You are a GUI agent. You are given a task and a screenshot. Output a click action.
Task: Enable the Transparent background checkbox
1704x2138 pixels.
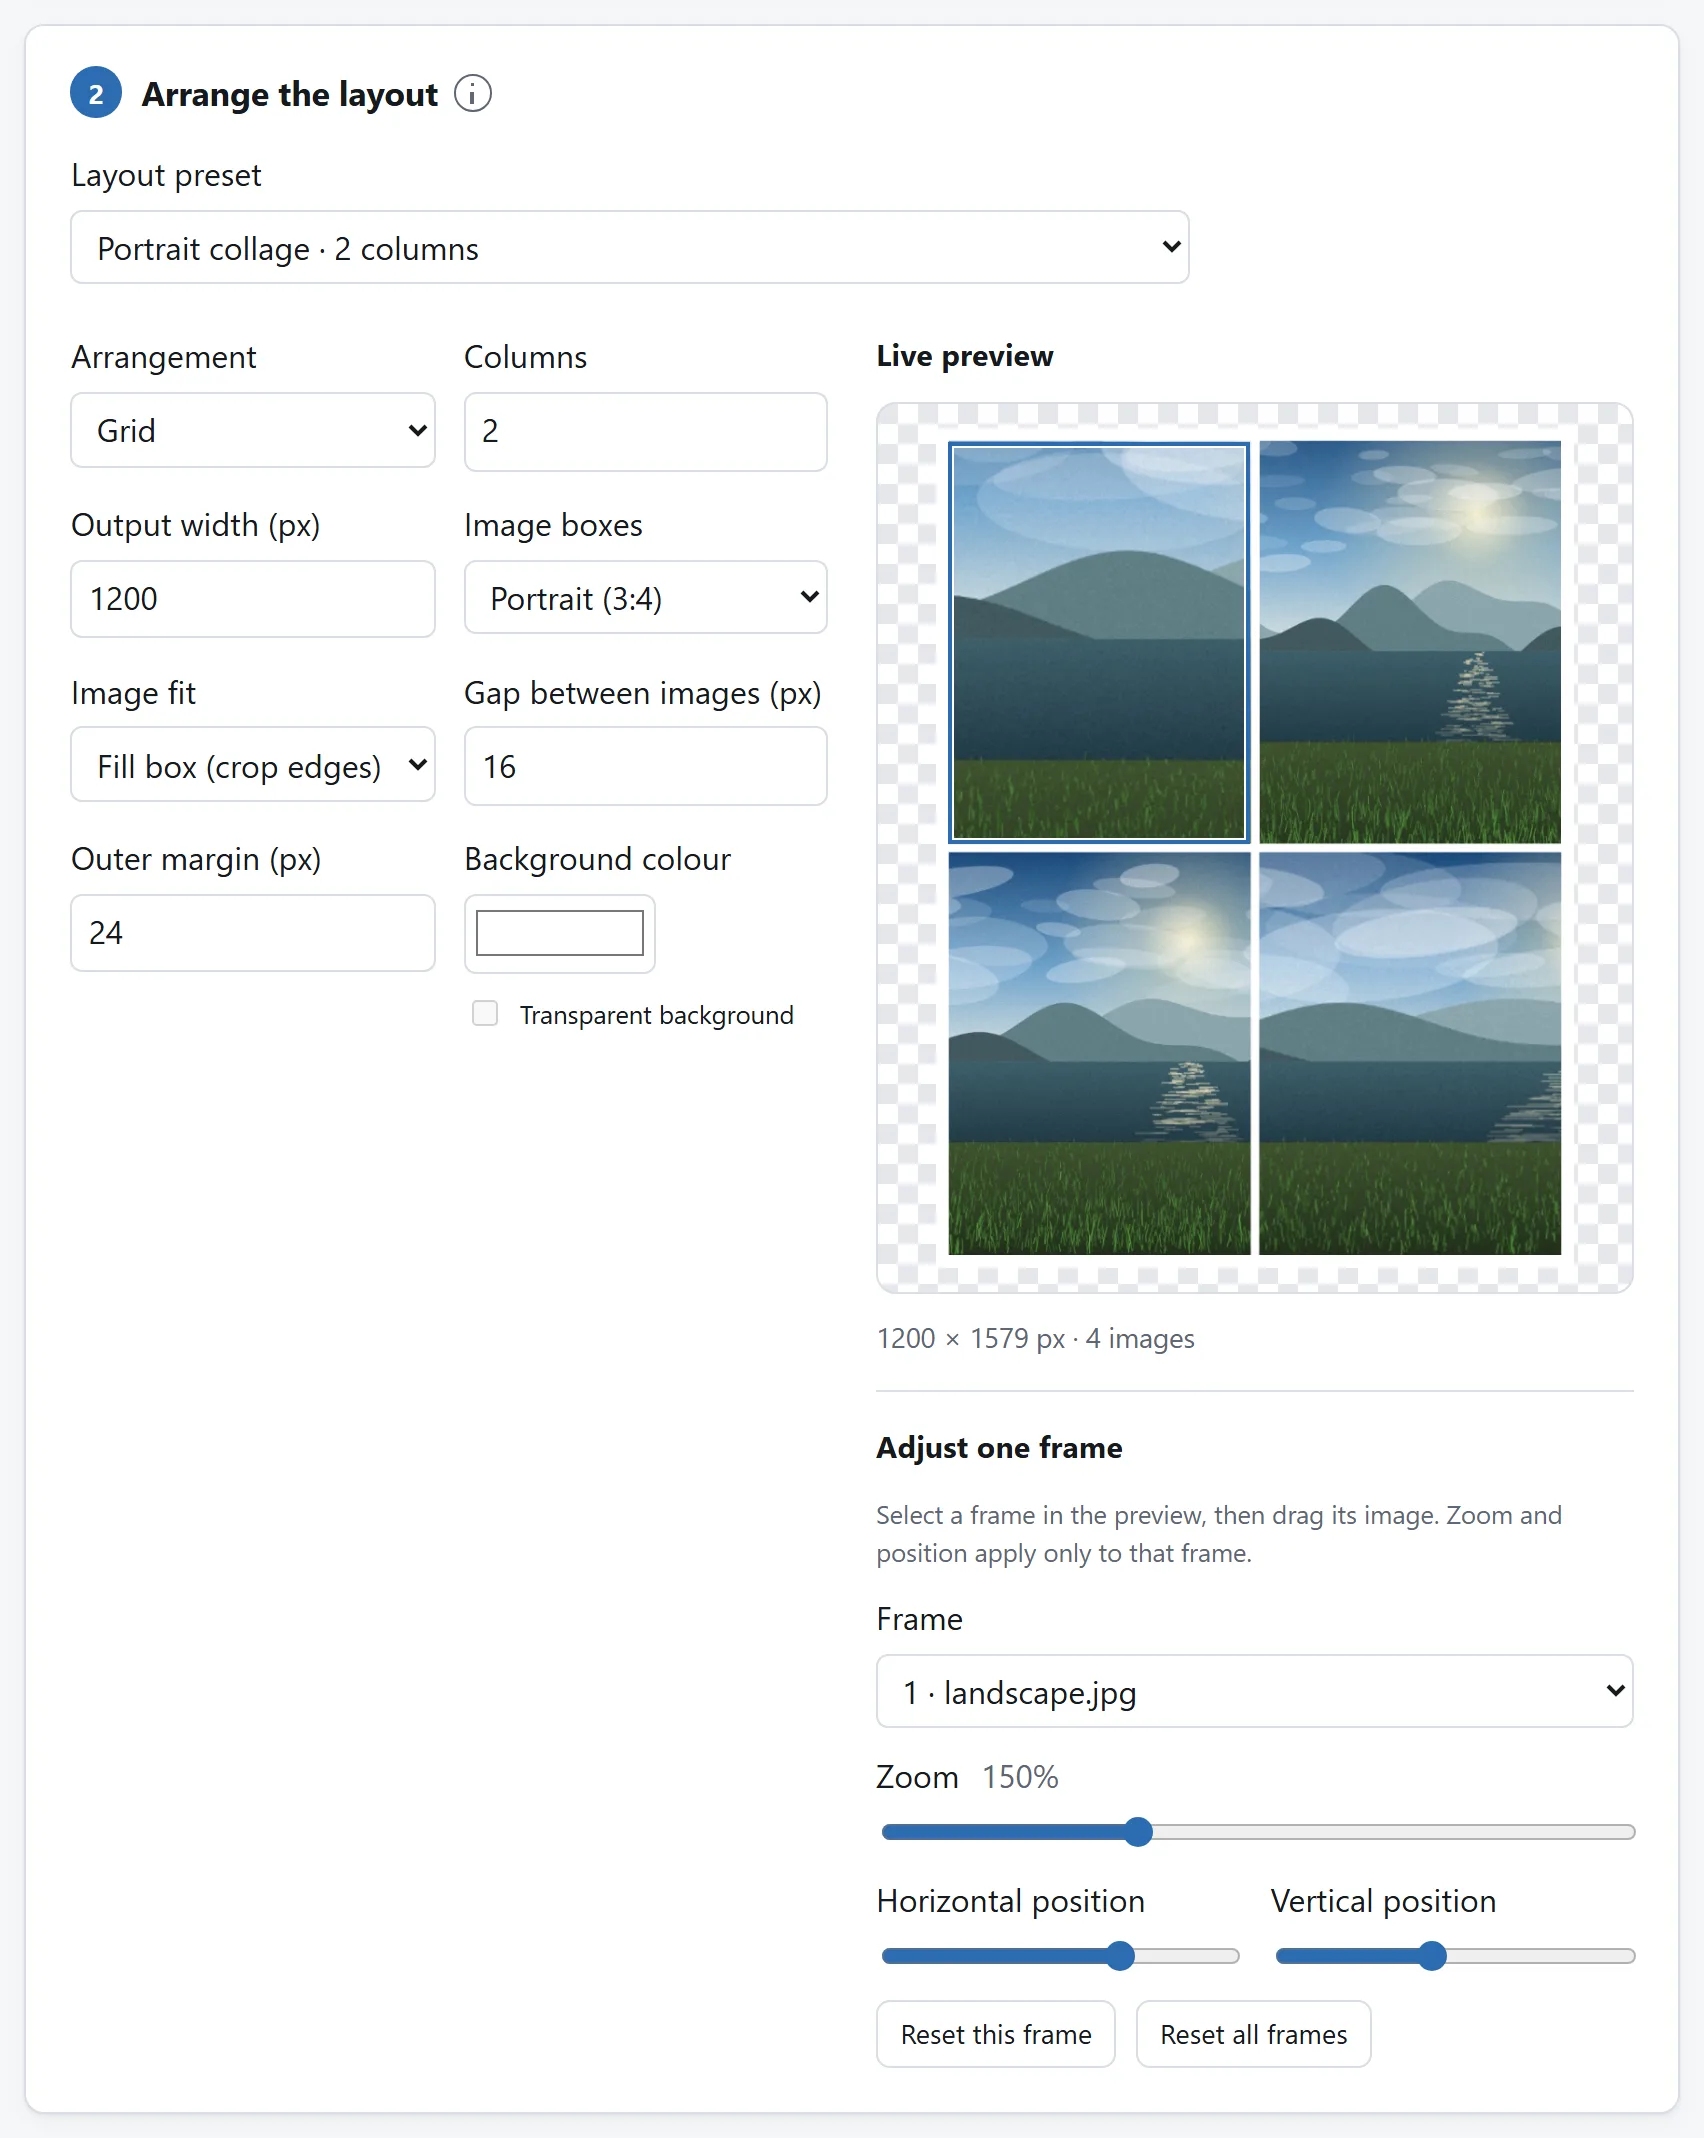coord(485,1013)
